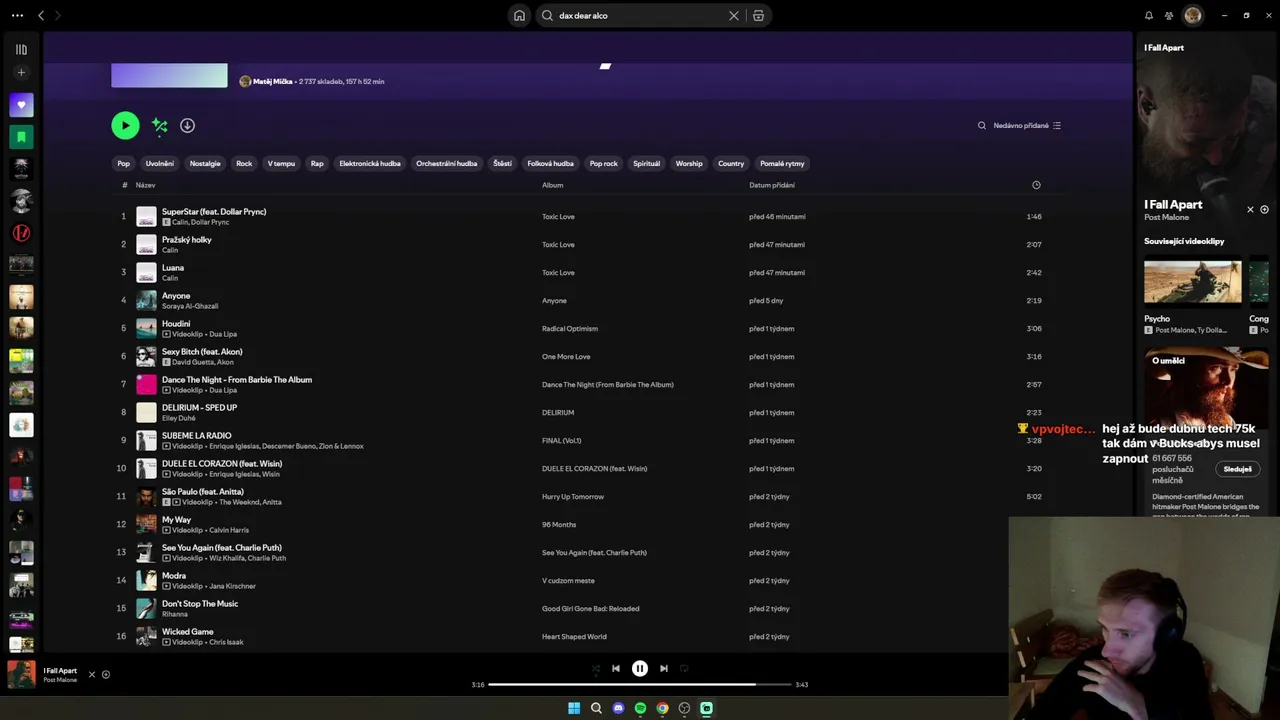Sort by the Album column header
The width and height of the screenshot is (1280, 720).
click(x=553, y=185)
